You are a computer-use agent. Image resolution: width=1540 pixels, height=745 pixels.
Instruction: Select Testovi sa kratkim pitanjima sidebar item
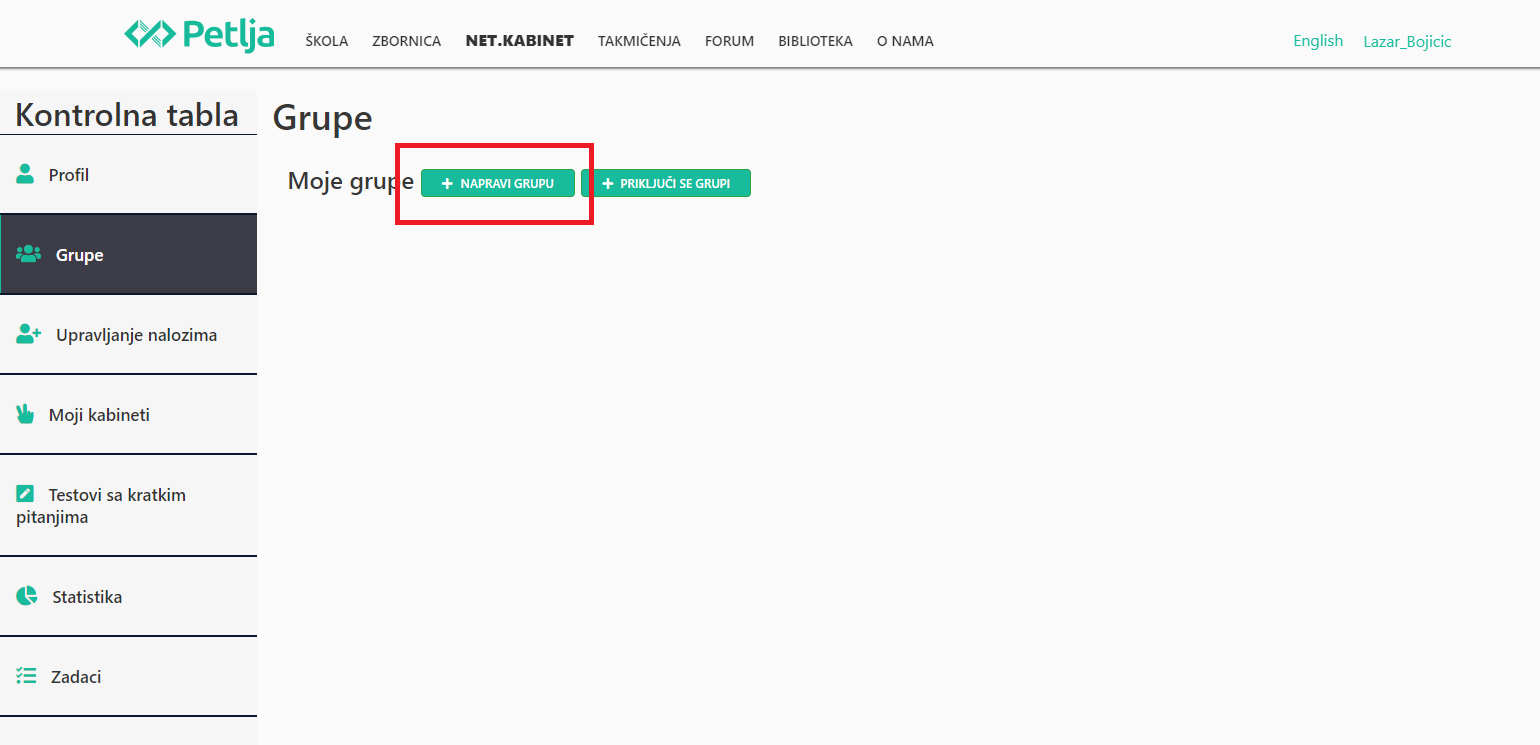click(x=116, y=505)
